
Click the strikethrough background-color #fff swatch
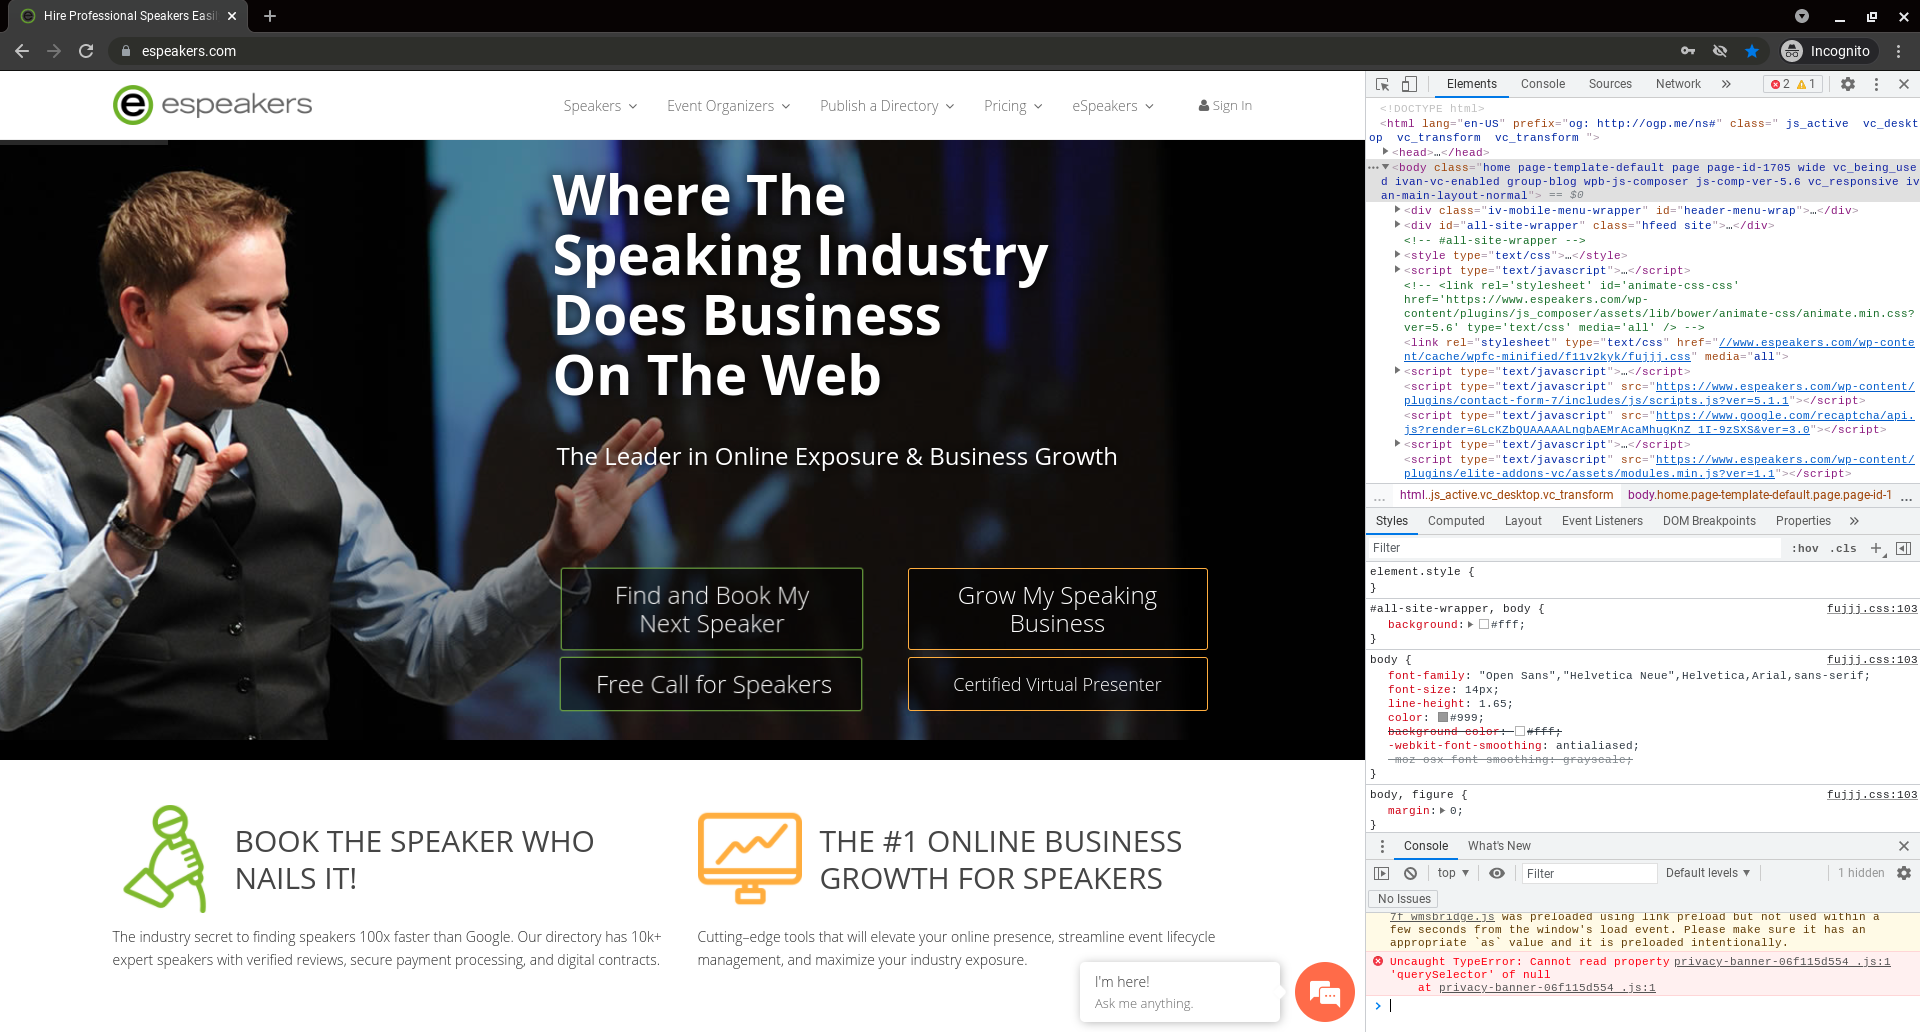coord(1520,732)
